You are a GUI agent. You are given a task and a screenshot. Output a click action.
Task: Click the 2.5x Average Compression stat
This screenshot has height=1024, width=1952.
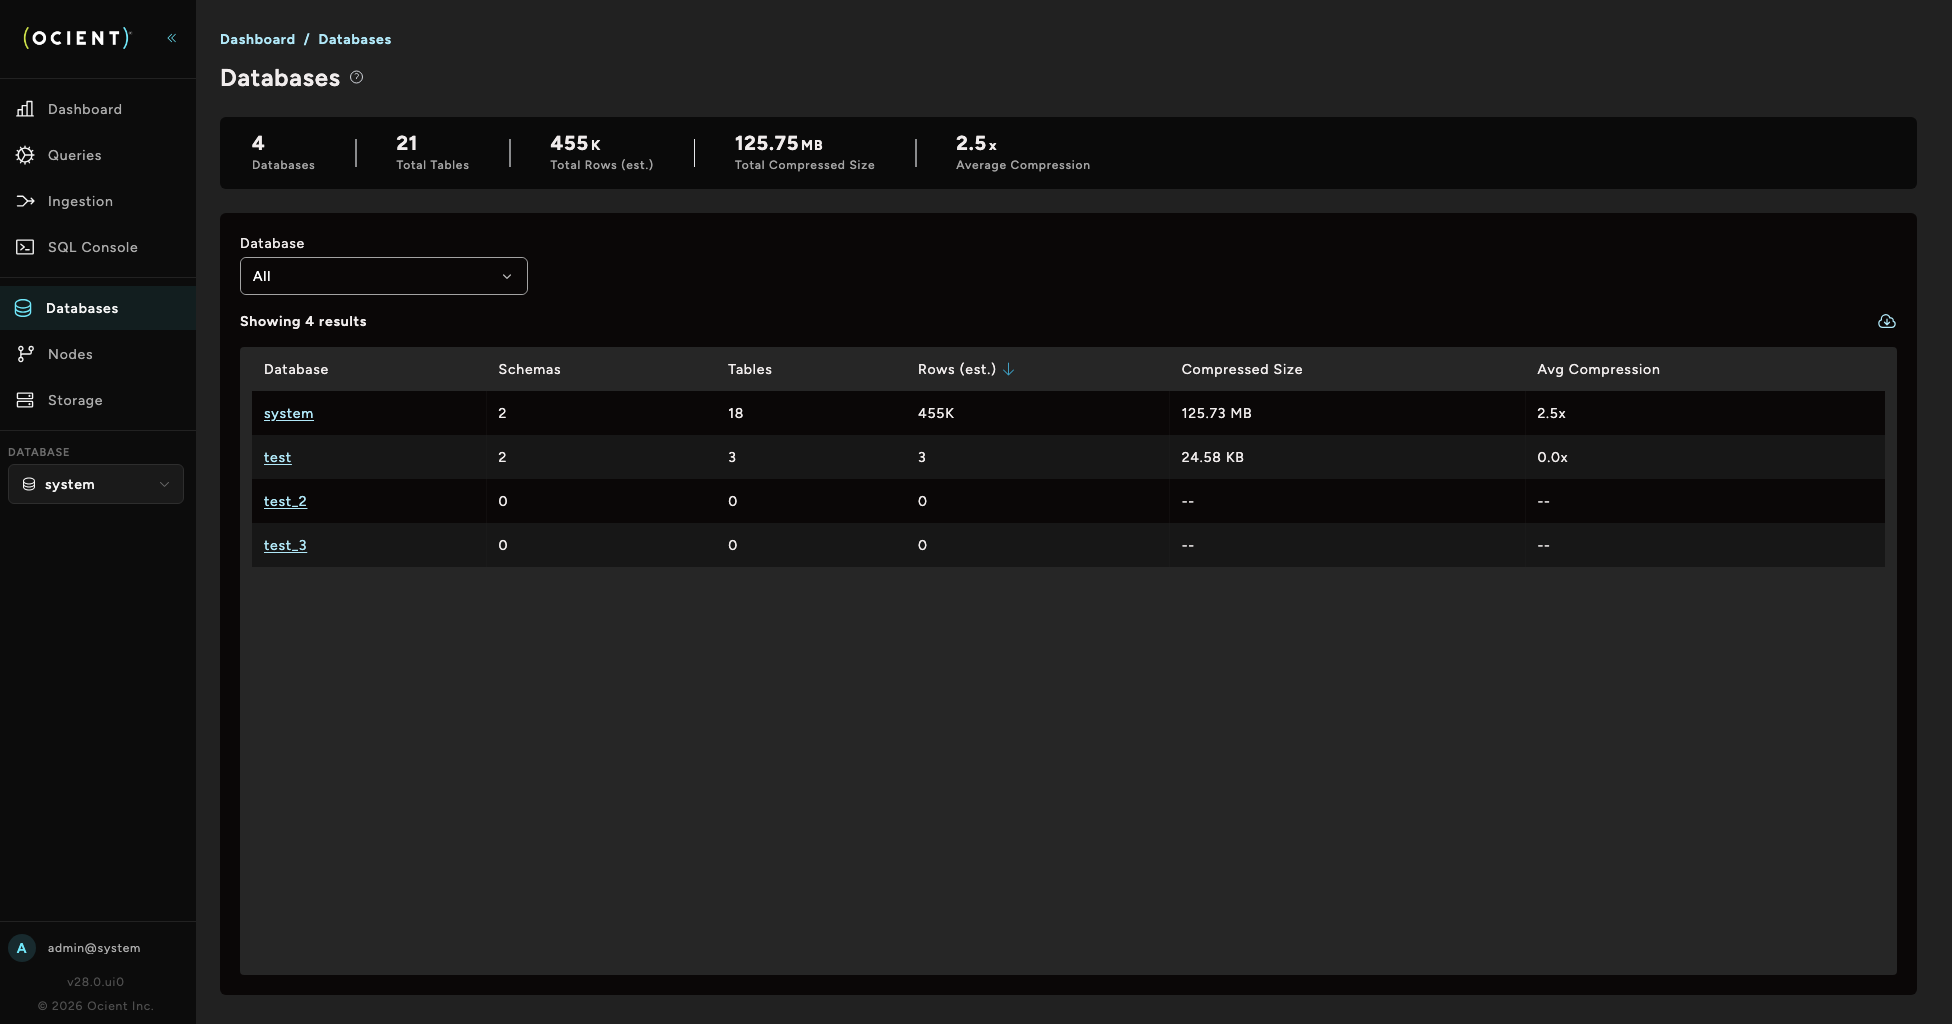(x=1023, y=152)
